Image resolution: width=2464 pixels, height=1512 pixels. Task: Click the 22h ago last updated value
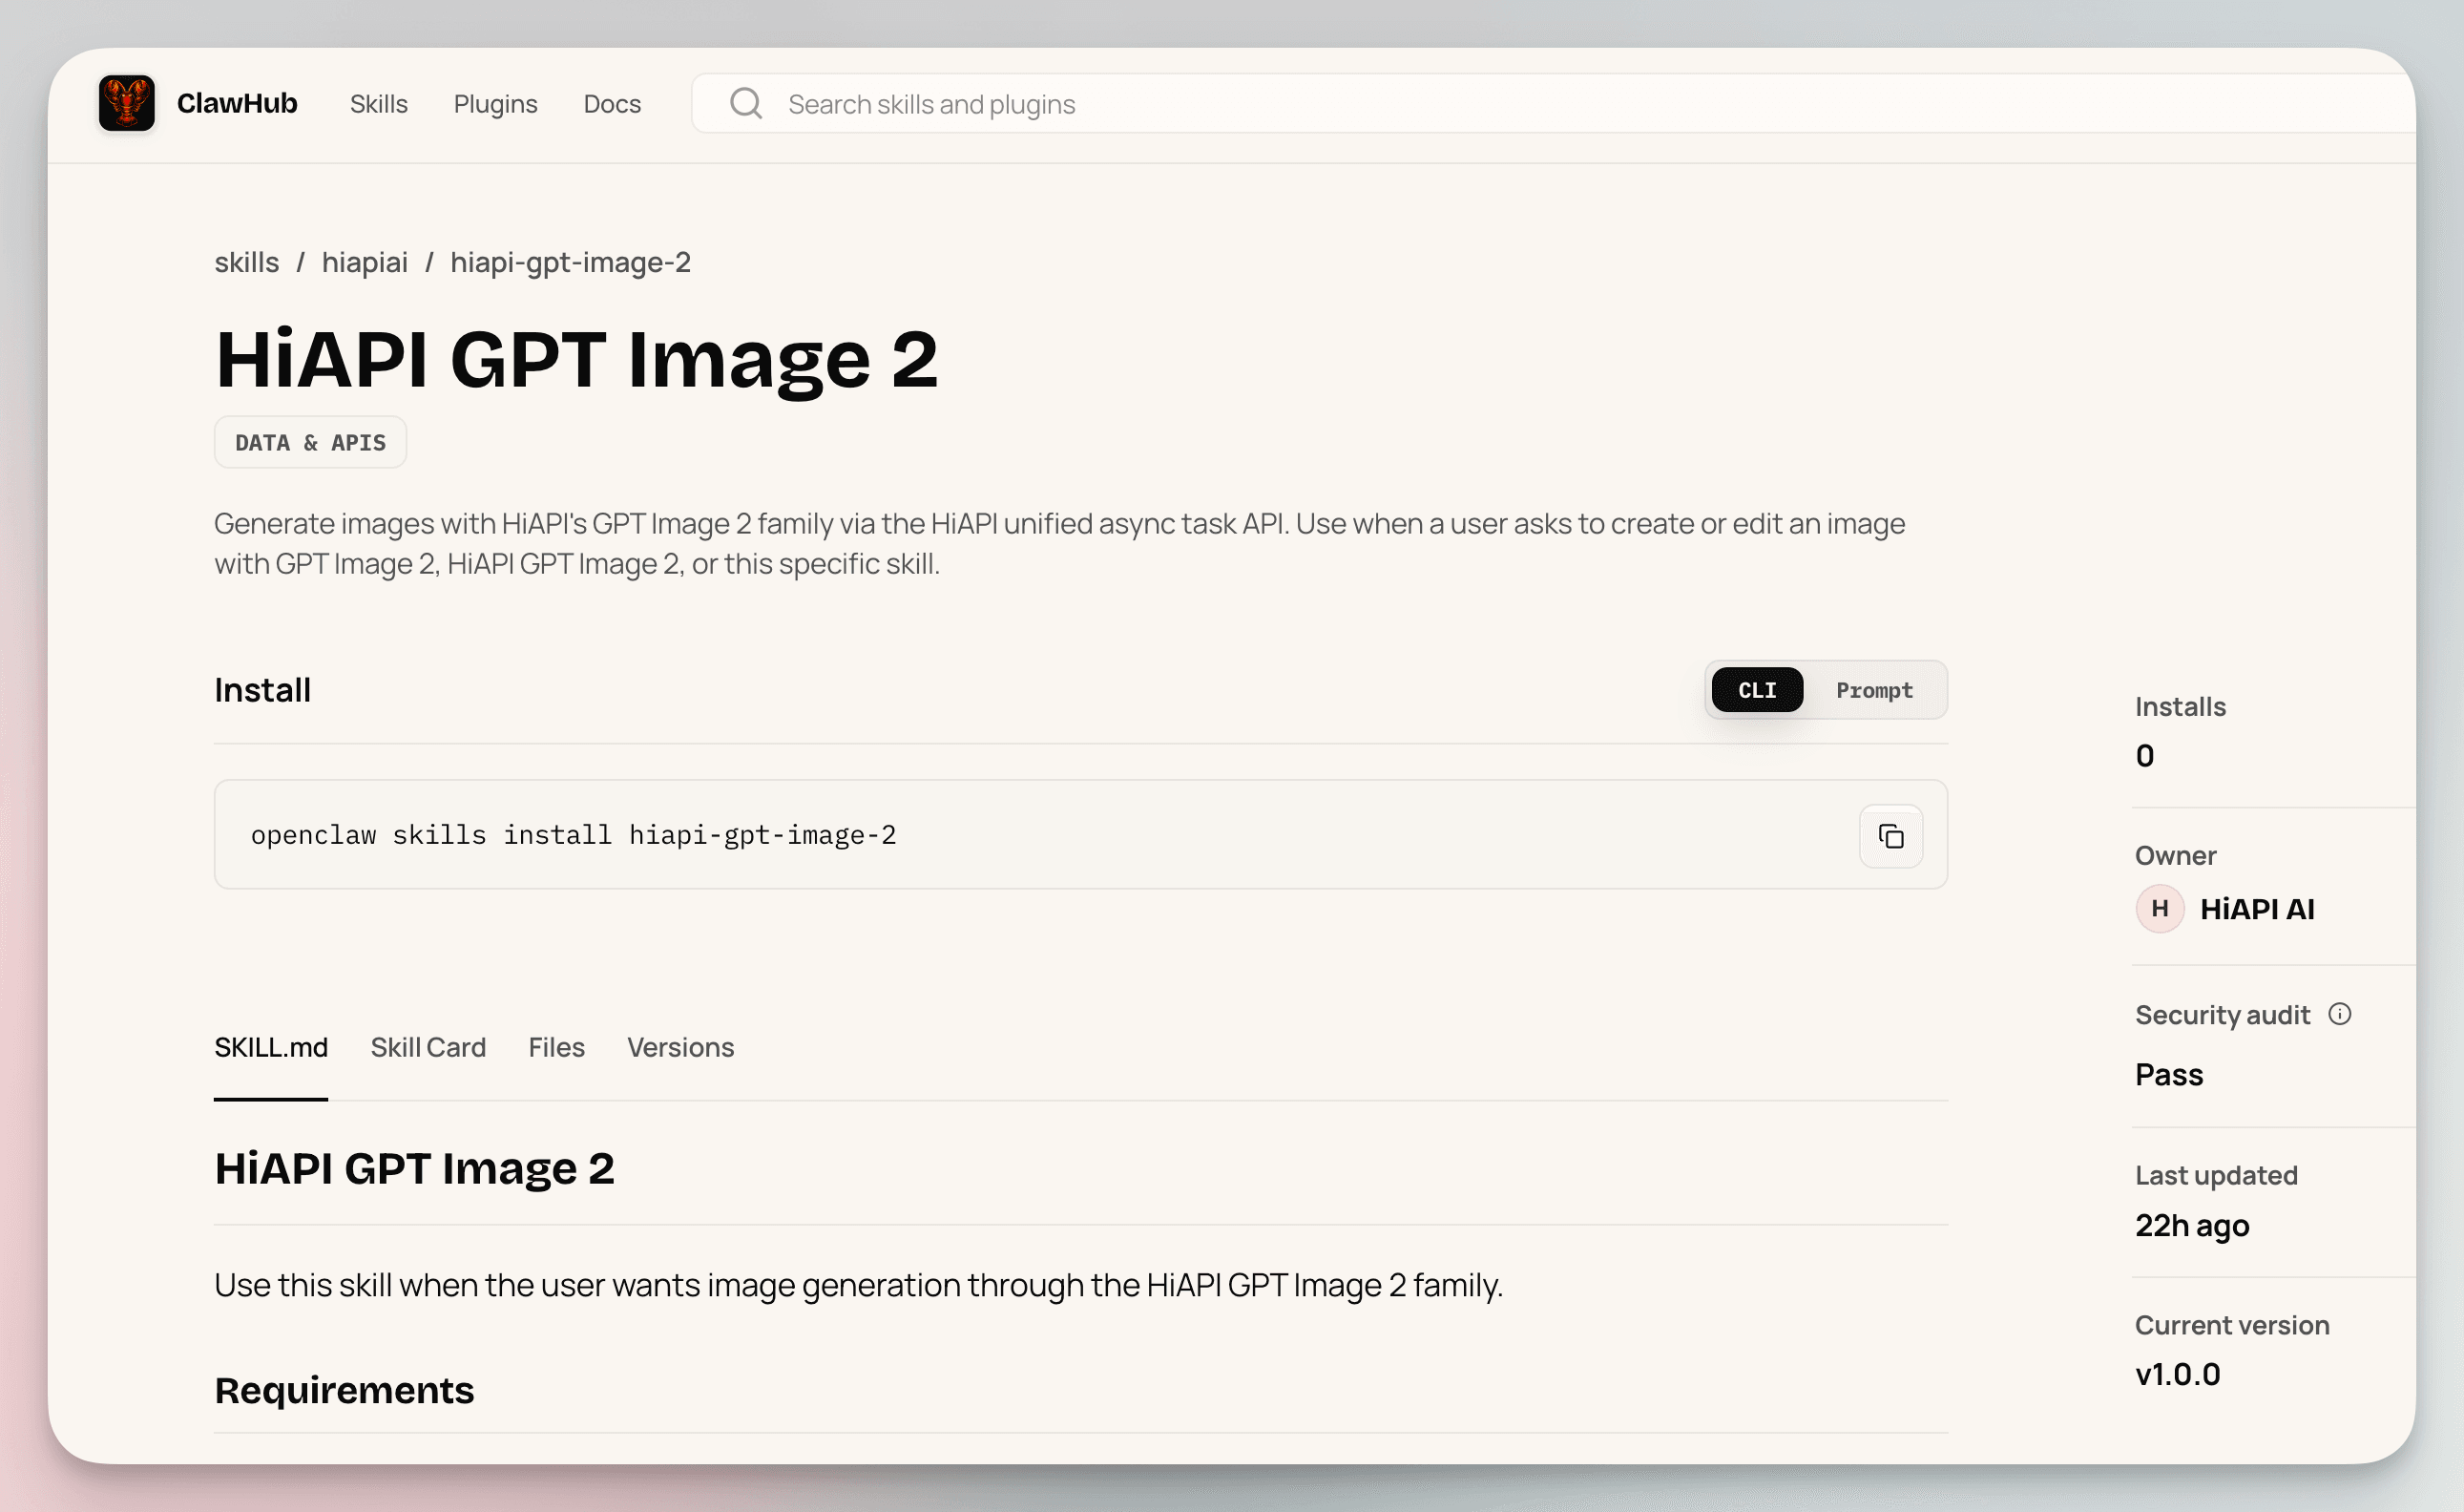click(2192, 1225)
